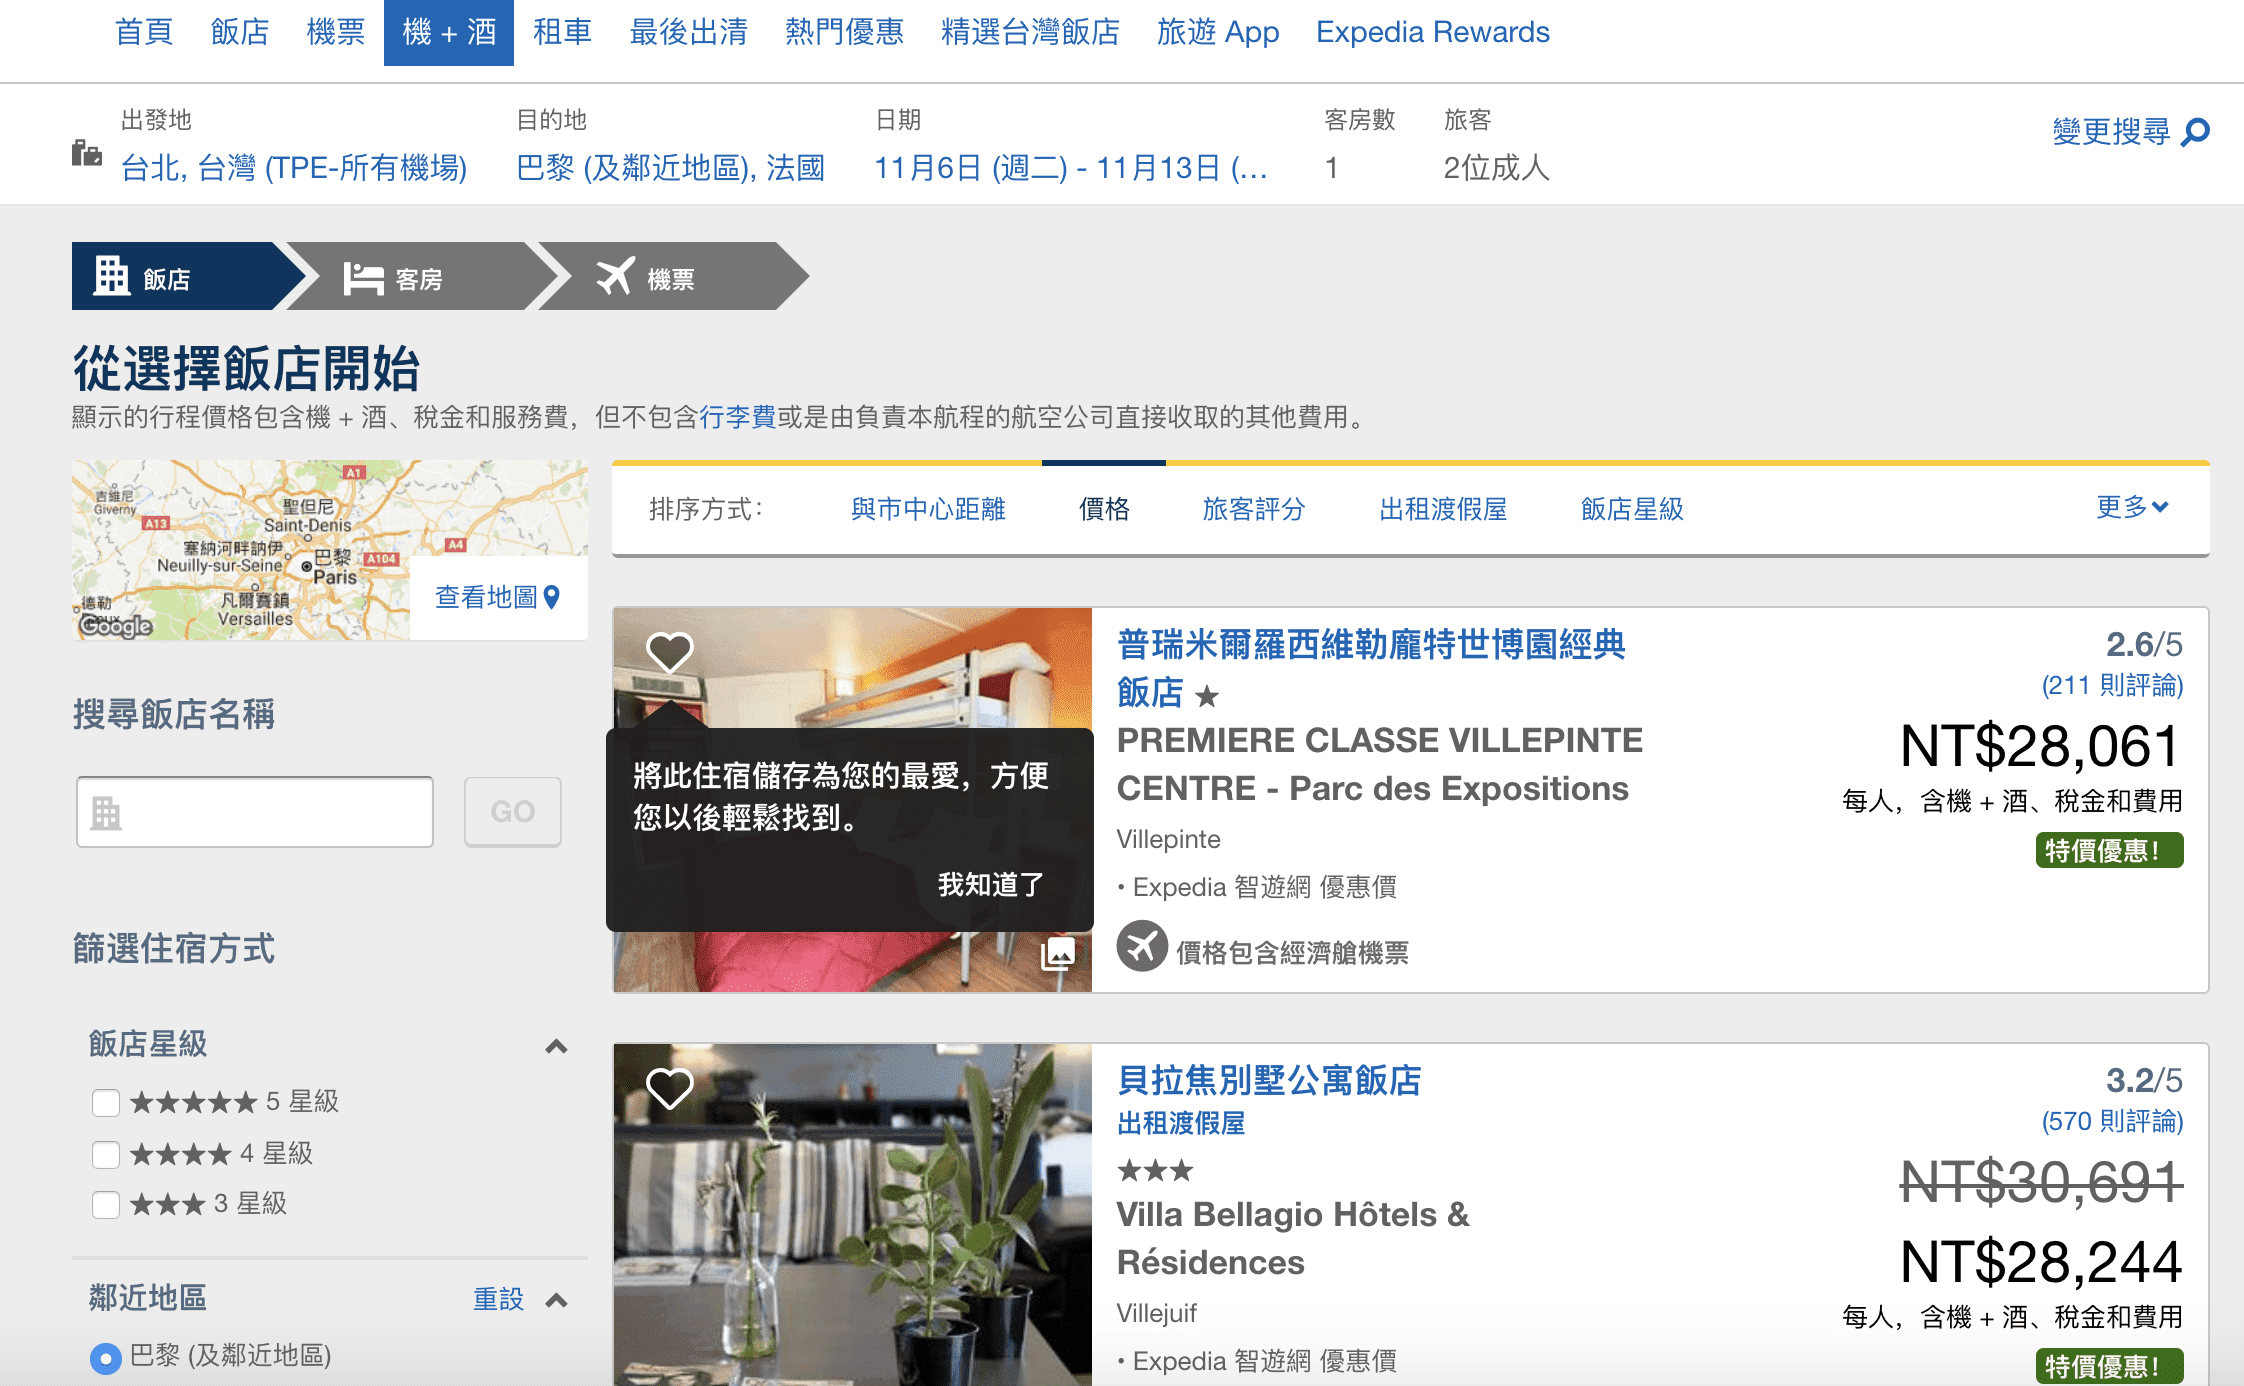The width and height of the screenshot is (2244, 1386).
Task: Open the 最後出清 navigation item
Action: (x=689, y=32)
